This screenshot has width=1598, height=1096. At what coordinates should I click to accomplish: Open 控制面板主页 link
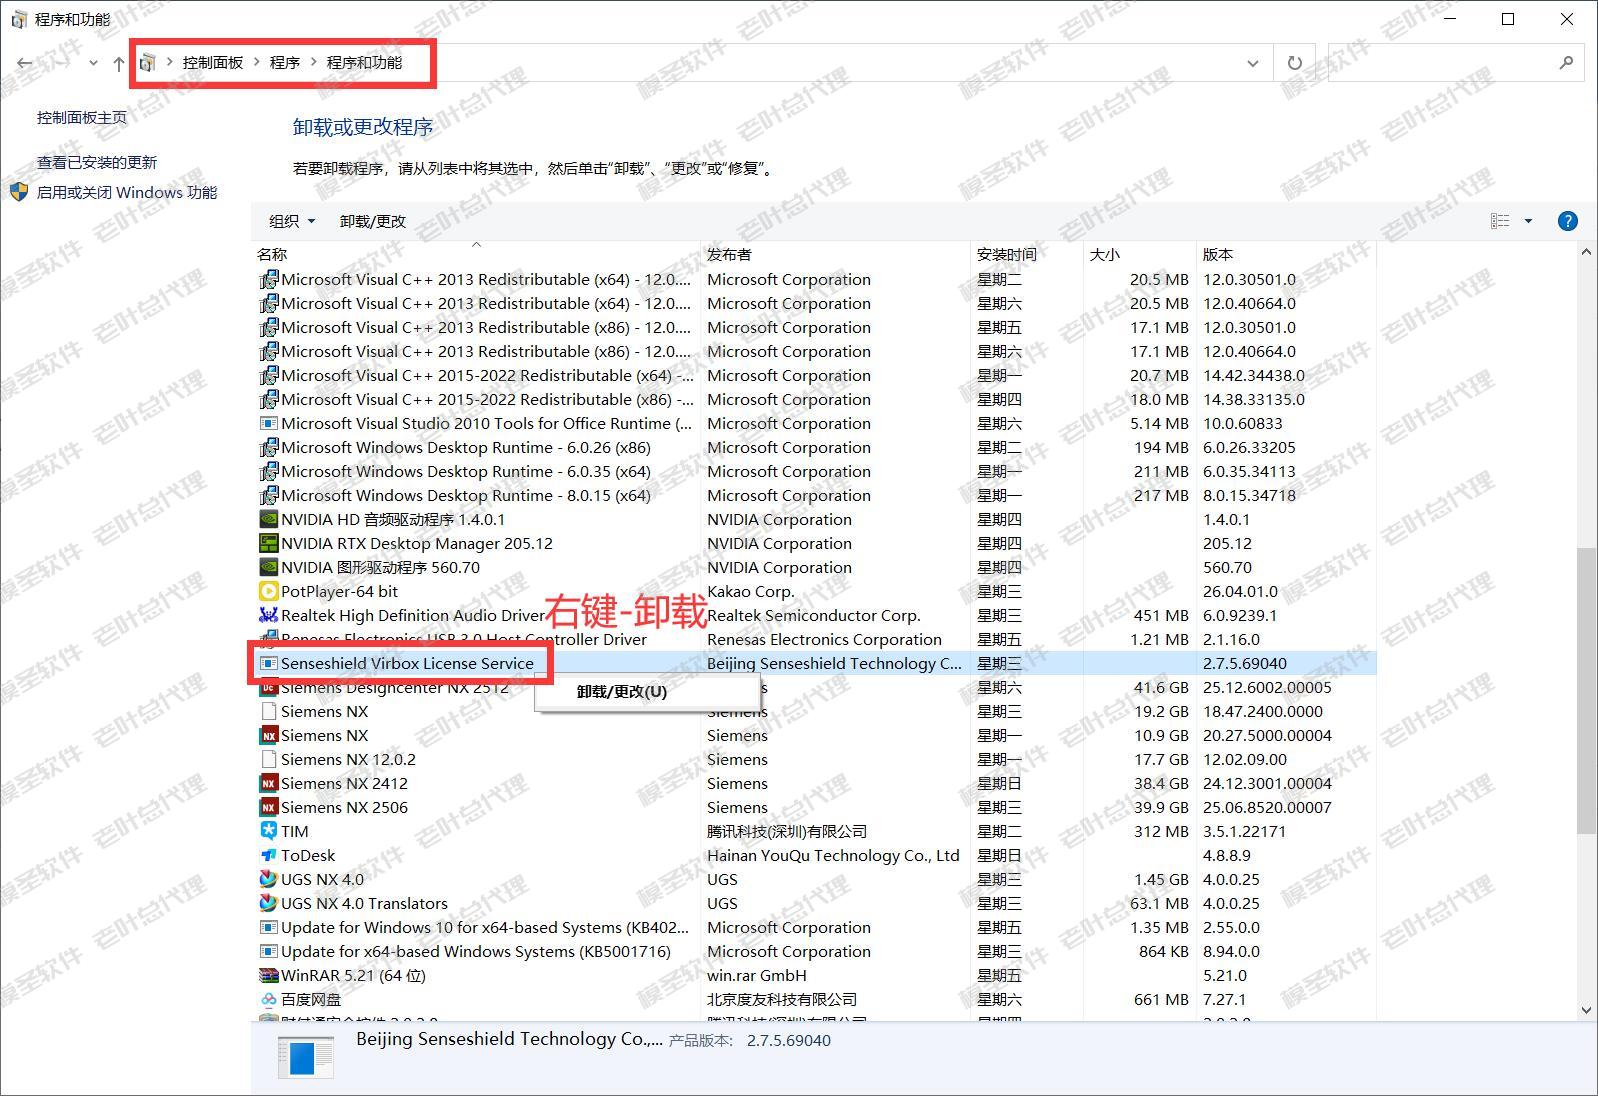pos(82,118)
